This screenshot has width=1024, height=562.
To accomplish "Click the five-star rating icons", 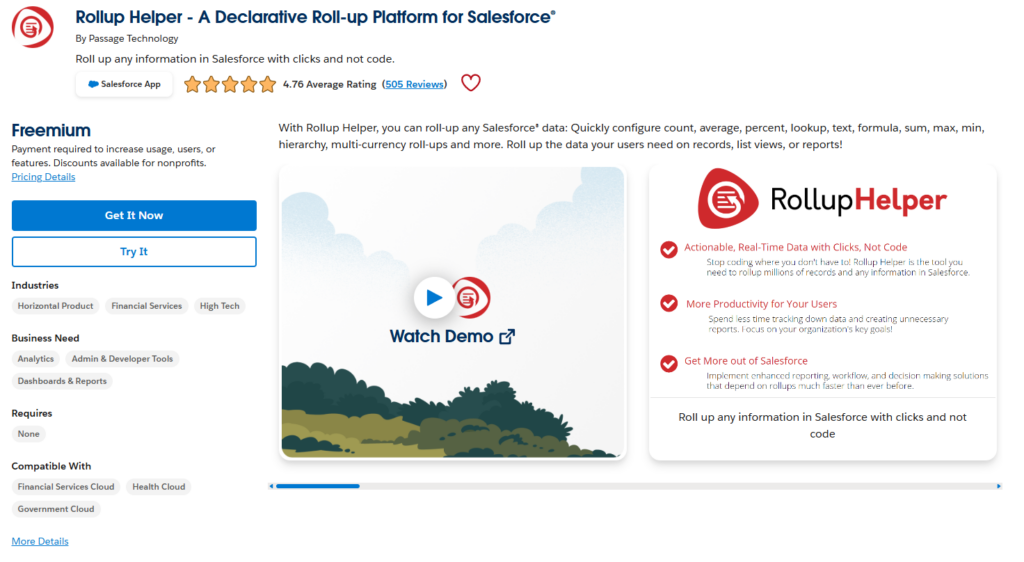I will click(x=230, y=84).
